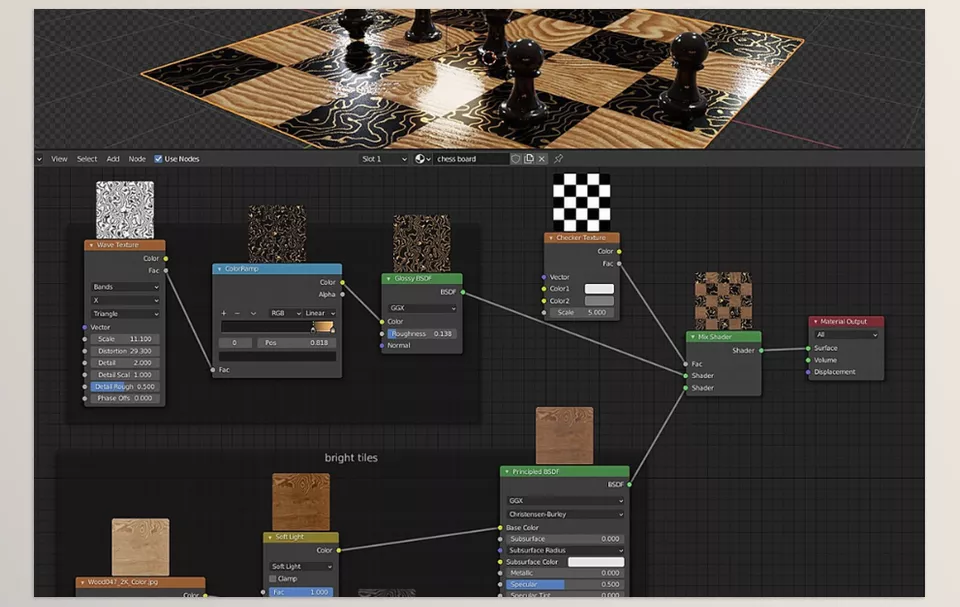
Task: Click the Checker Texture Fac output socket
Action: click(x=619, y=263)
